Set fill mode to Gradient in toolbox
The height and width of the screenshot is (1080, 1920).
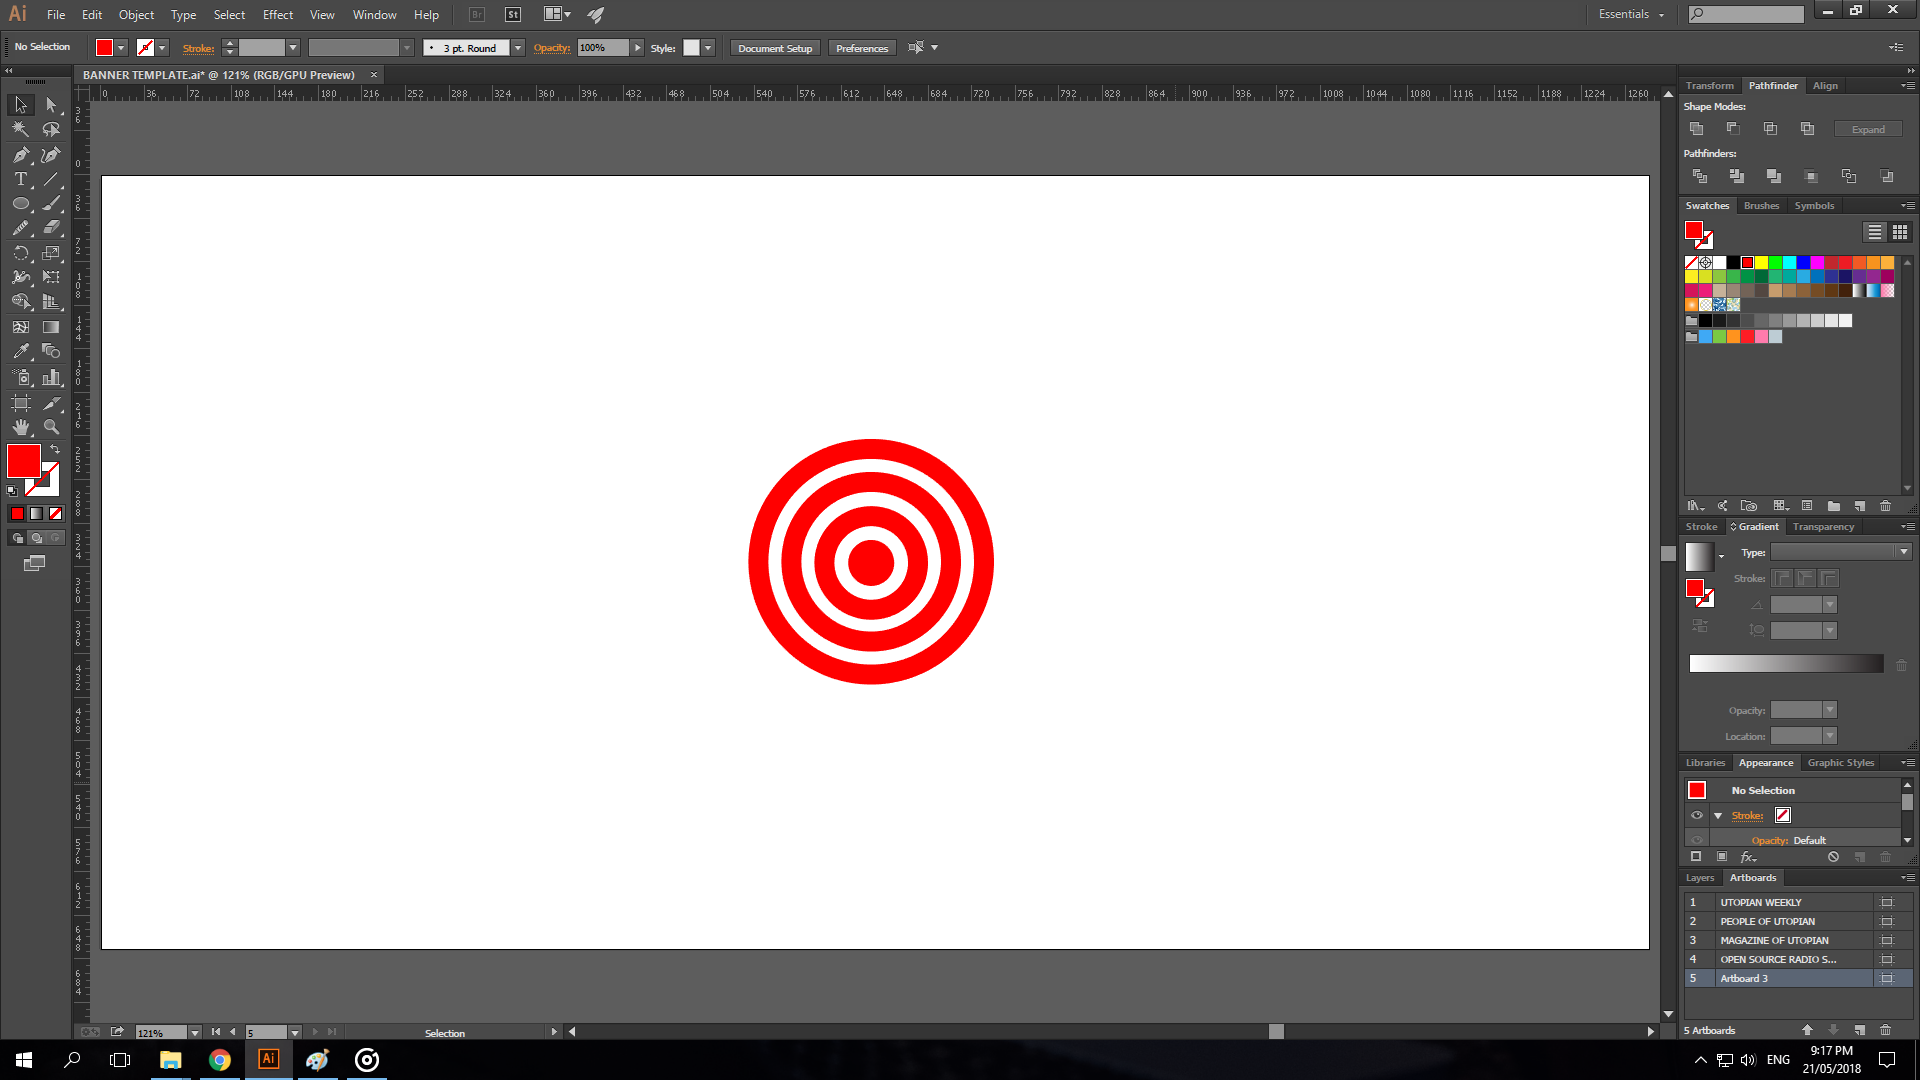[36, 514]
